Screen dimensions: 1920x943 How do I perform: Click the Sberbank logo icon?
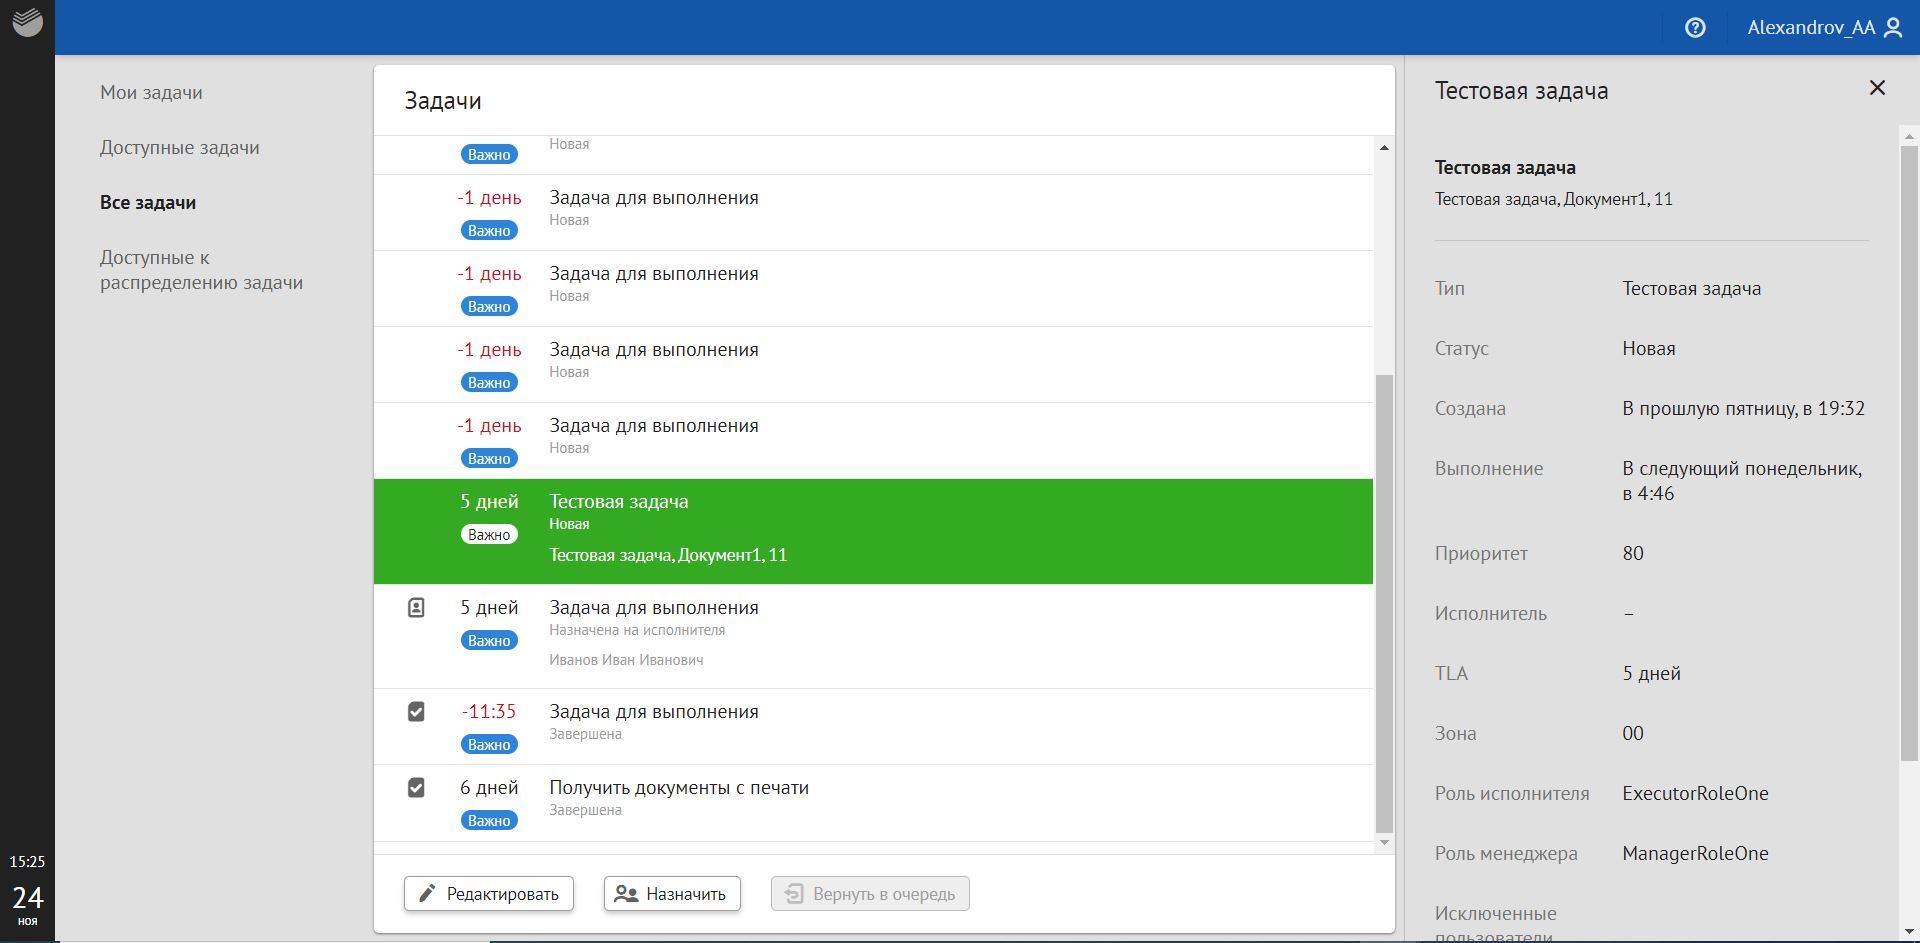27,23
